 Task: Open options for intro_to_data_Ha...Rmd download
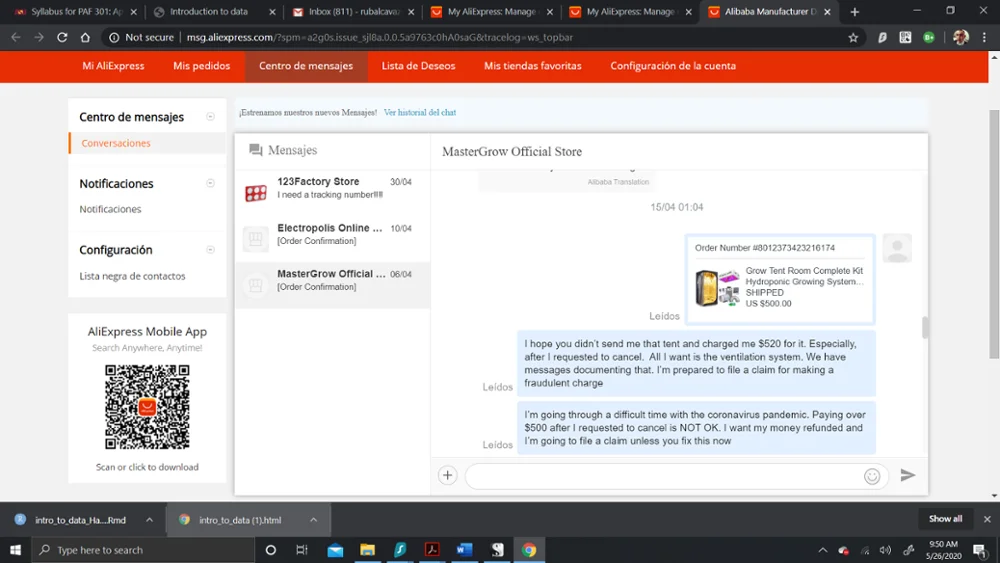[149, 520]
